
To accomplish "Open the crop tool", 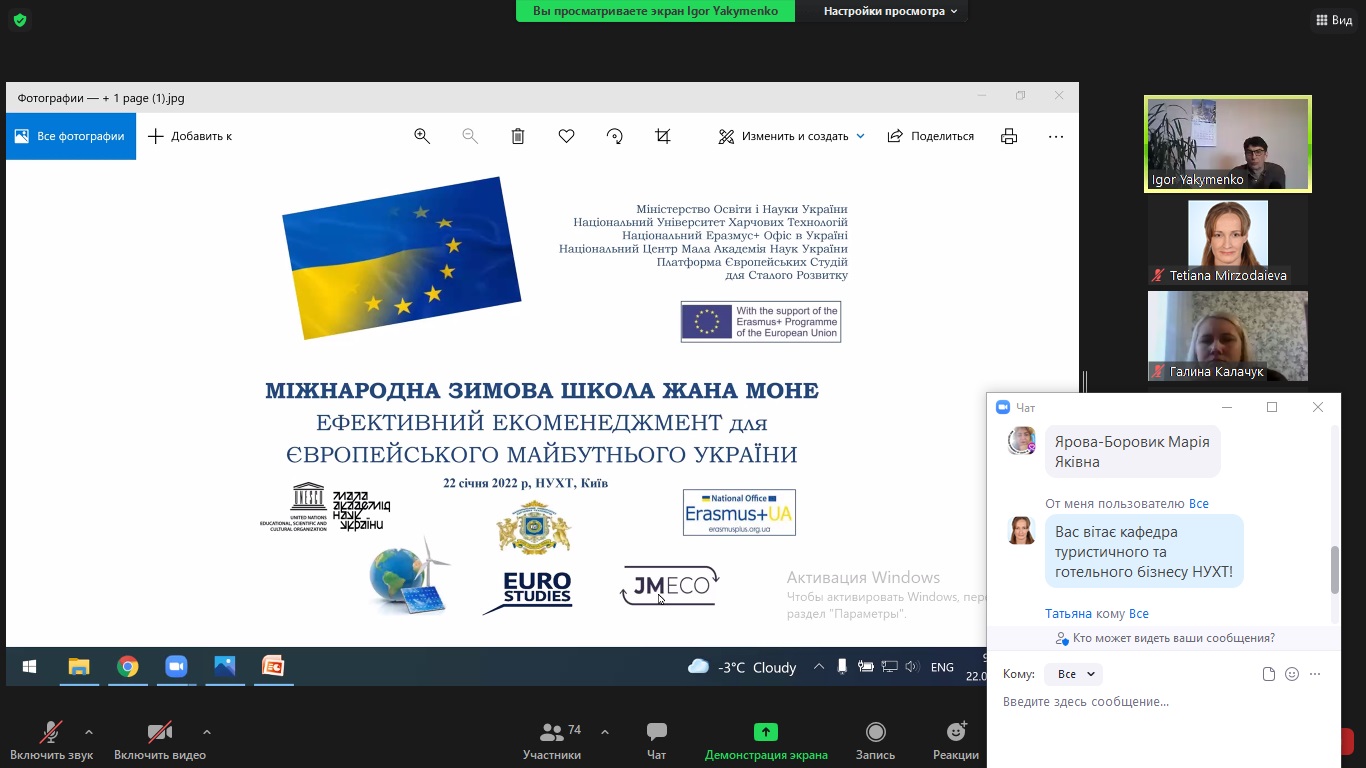I will click(663, 136).
